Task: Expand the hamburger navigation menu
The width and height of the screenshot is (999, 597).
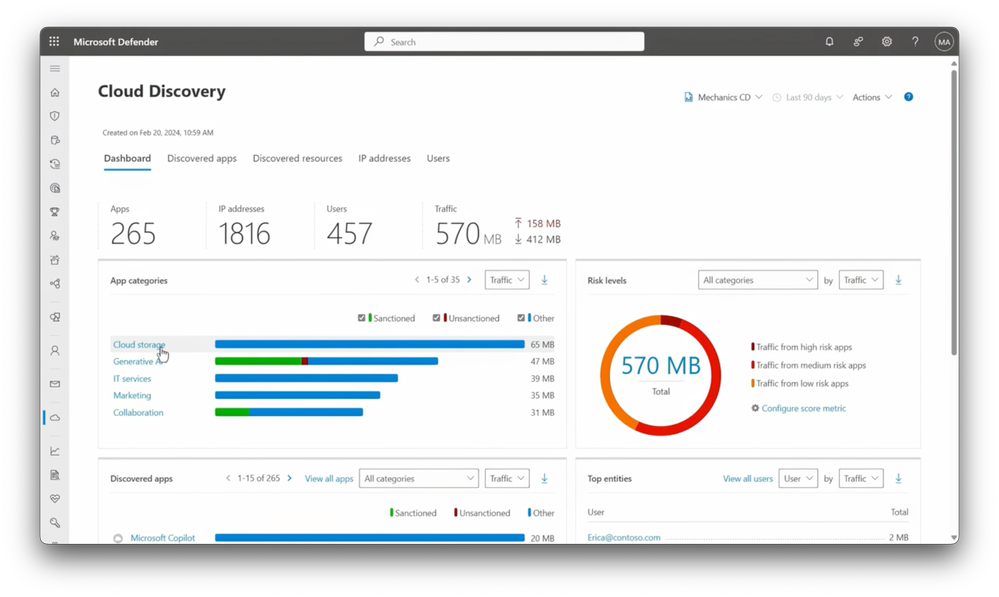Action: (x=55, y=68)
